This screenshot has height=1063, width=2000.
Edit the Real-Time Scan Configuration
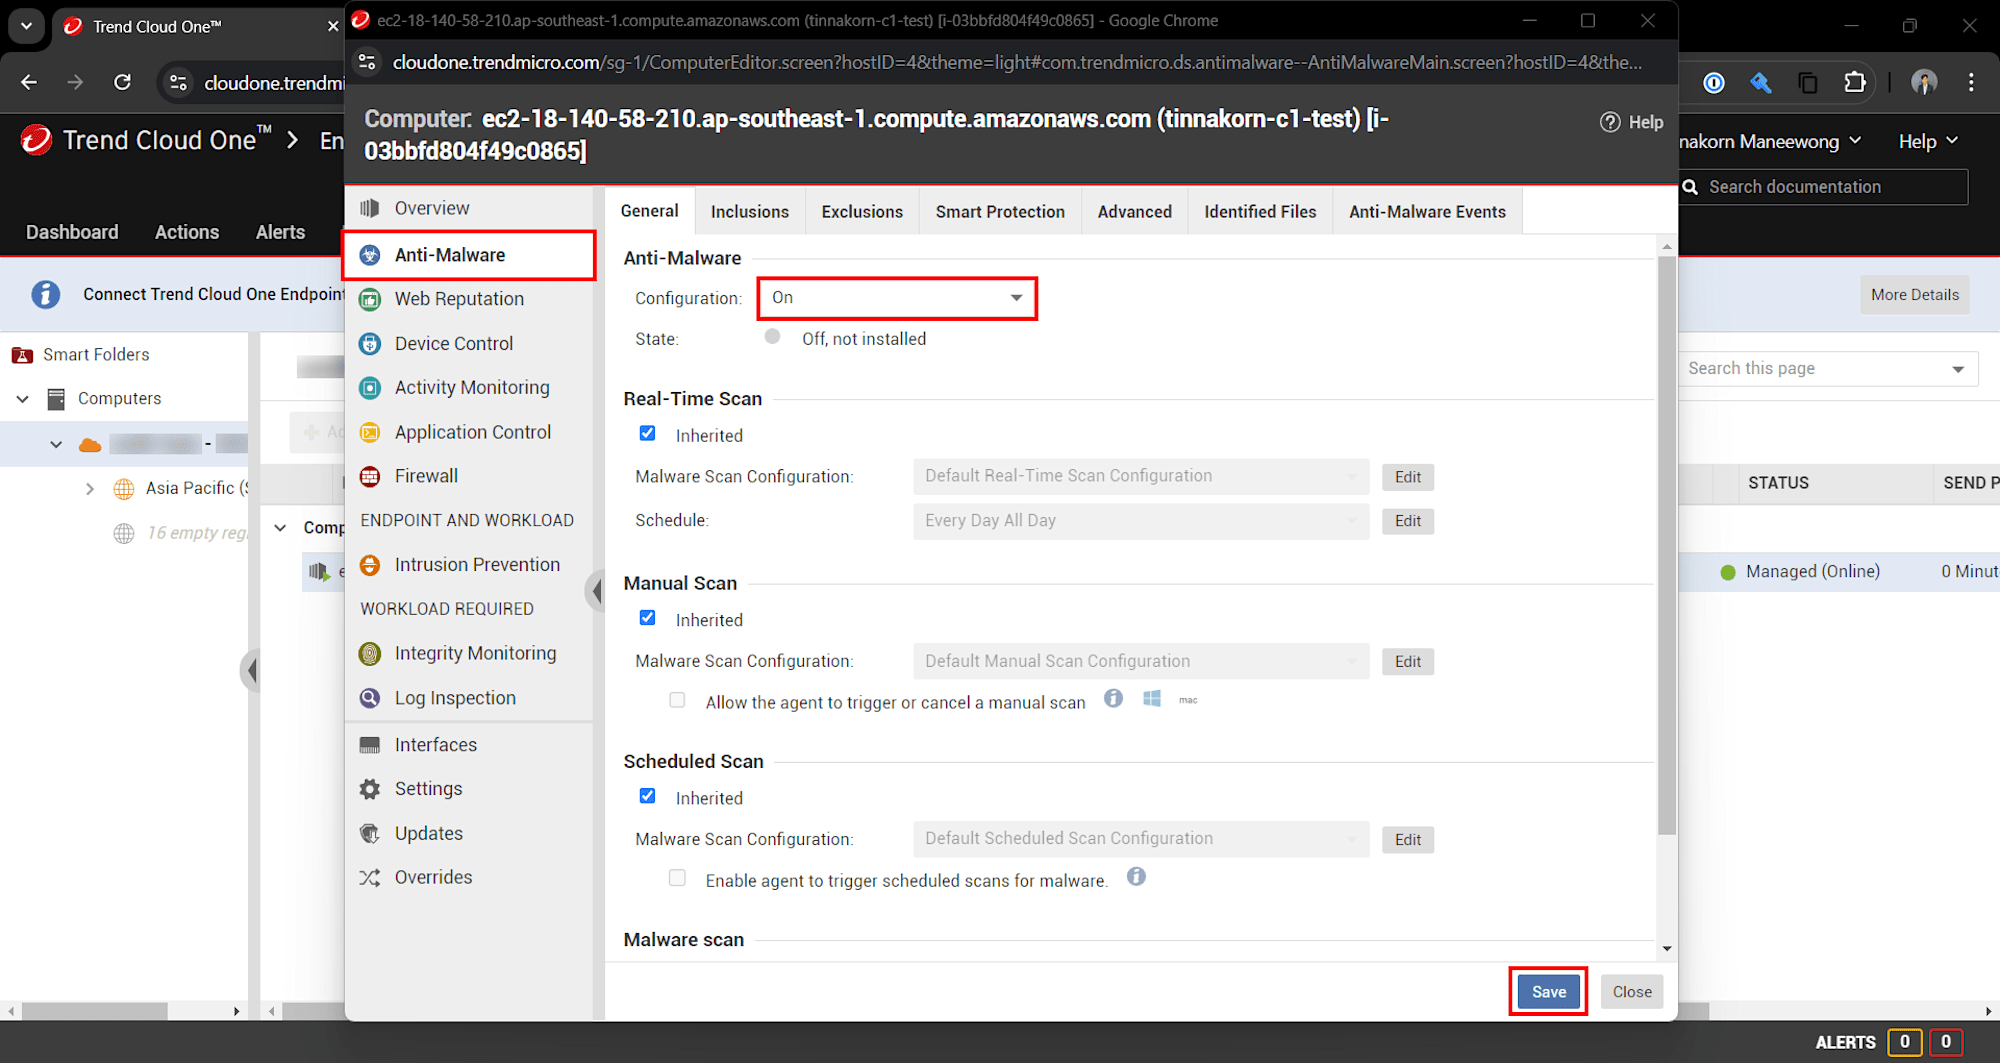coord(1408,477)
